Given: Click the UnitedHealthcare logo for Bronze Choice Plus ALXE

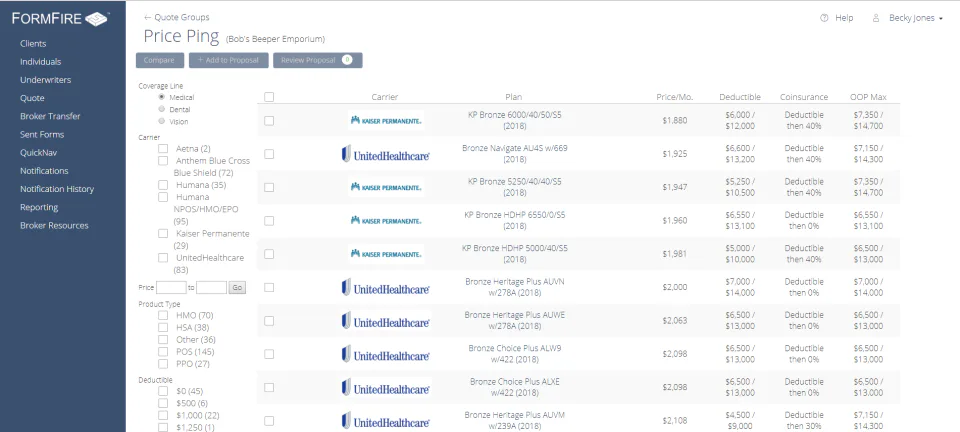Looking at the screenshot, I should (x=386, y=387).
